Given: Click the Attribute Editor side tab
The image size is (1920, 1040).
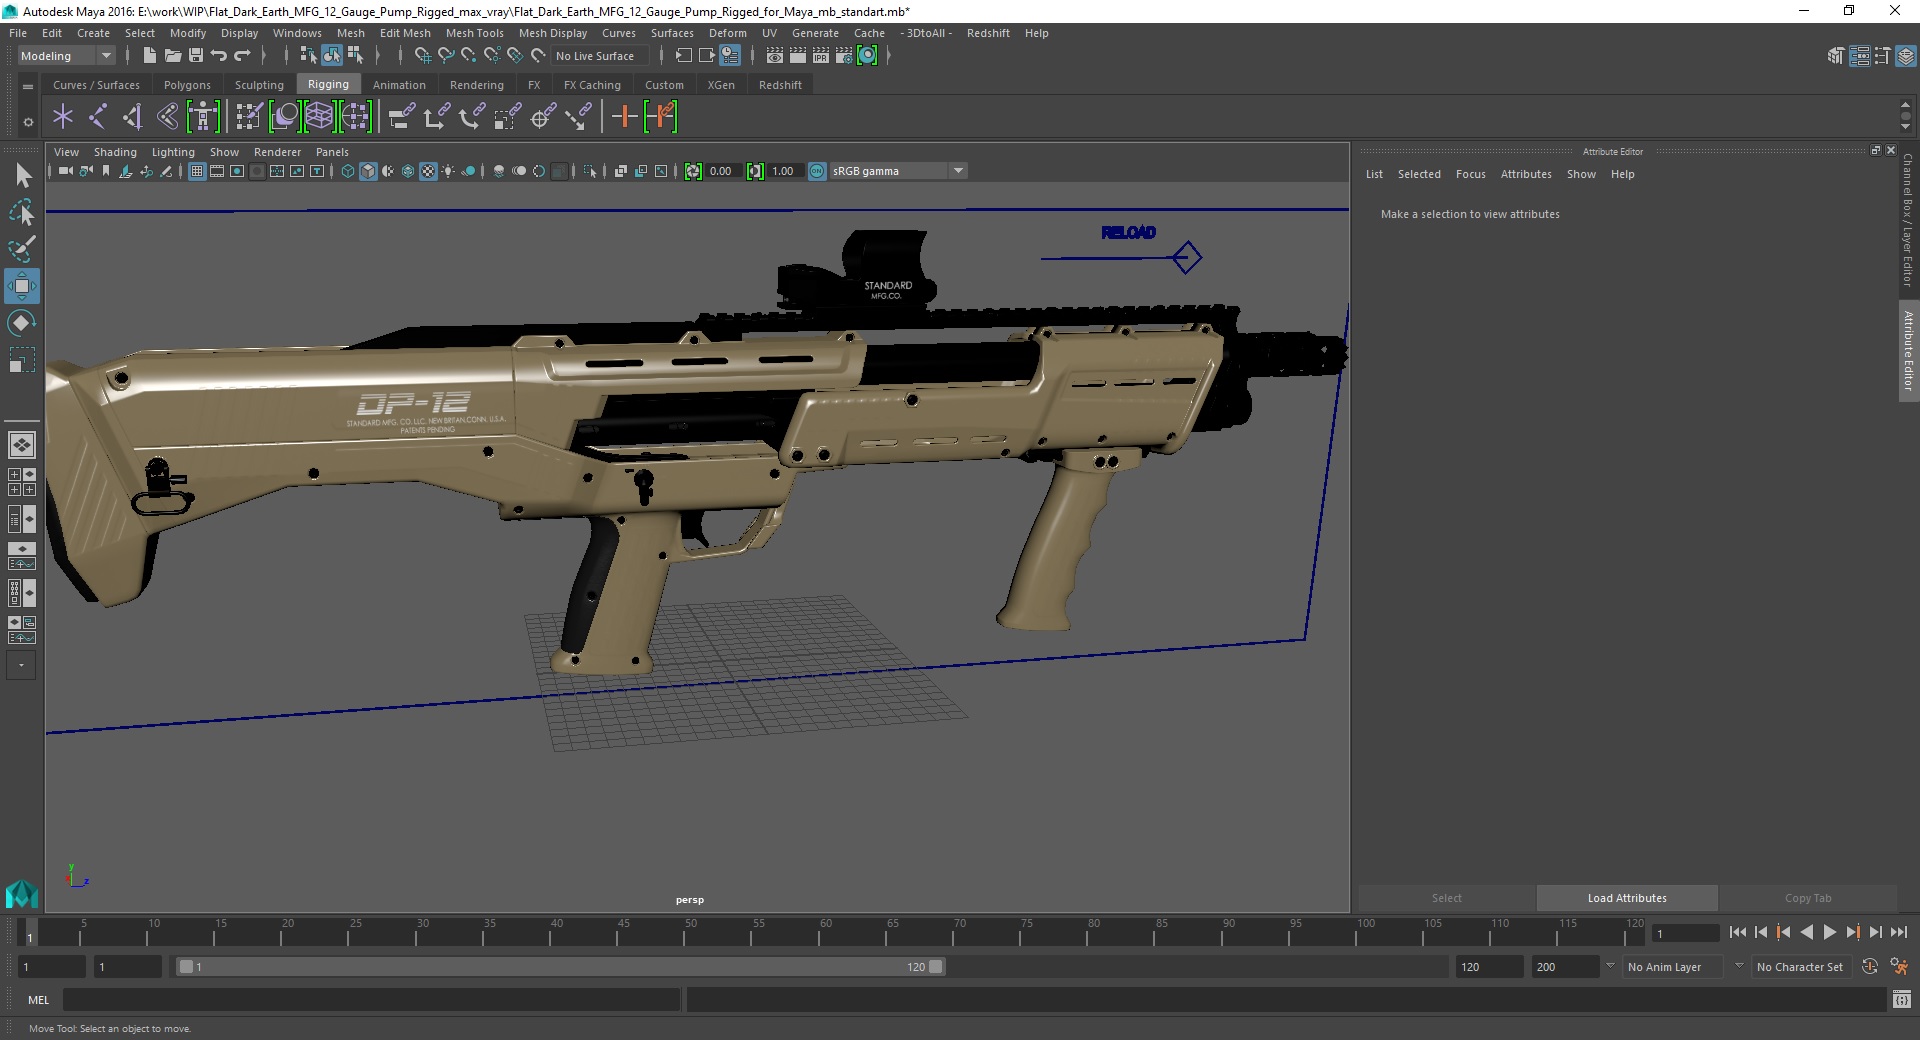Looking at the screenshot, I should coord(1908,350).
